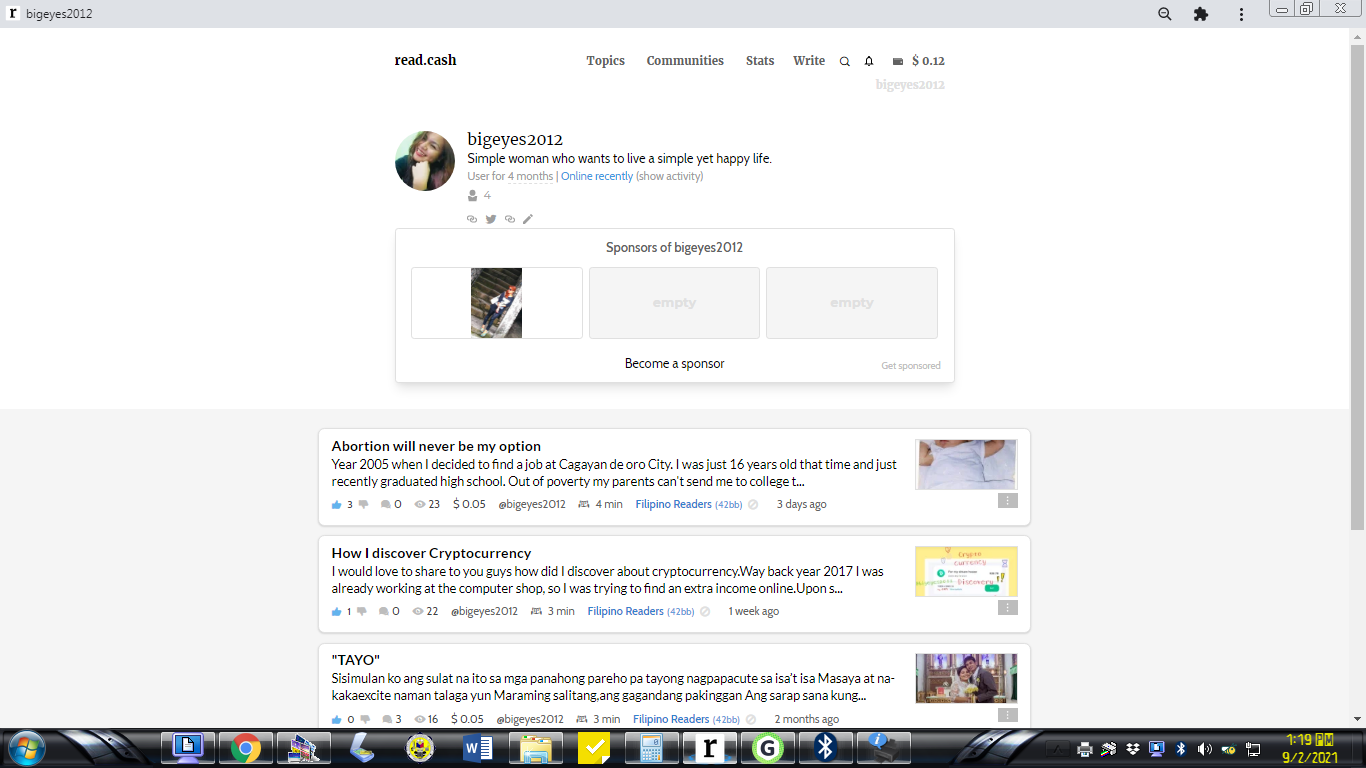
Task: Open Filipino Readers community on the Abortion article
Action: pos(674,505)
